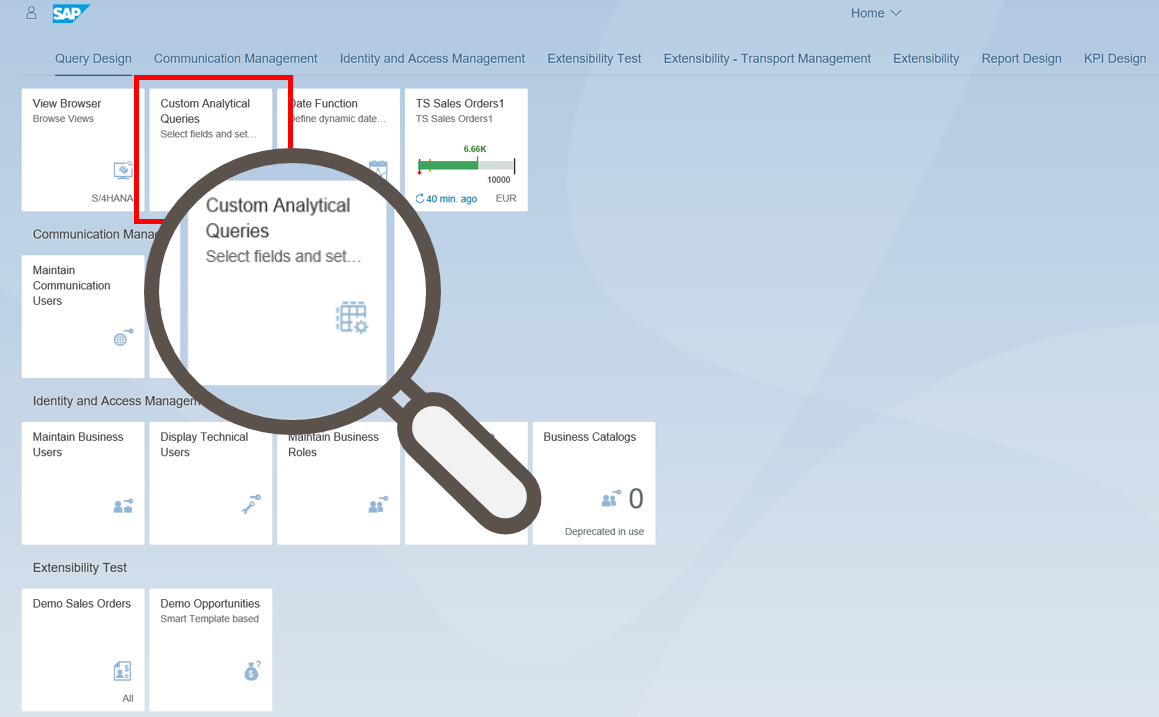Click the wrench icon on Display Technical Users
Image resolution: width=1159 pixels, height=717 pixels.
(251, 504)
